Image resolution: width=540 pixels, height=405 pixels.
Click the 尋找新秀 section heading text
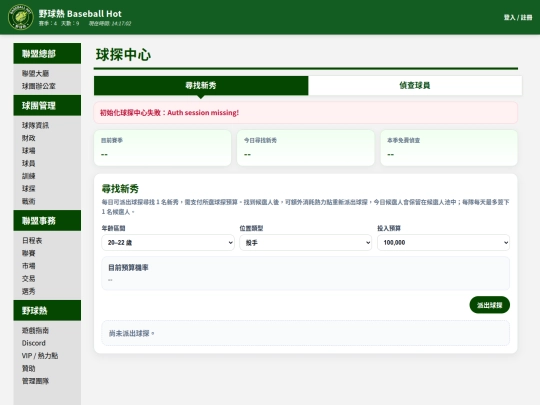[x=120, y=189]
